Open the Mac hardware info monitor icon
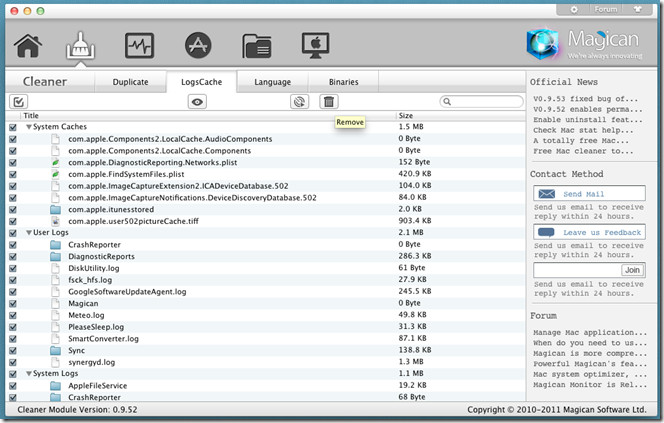The height and width of the screenshot is (423, 664). tap(315, 45)
